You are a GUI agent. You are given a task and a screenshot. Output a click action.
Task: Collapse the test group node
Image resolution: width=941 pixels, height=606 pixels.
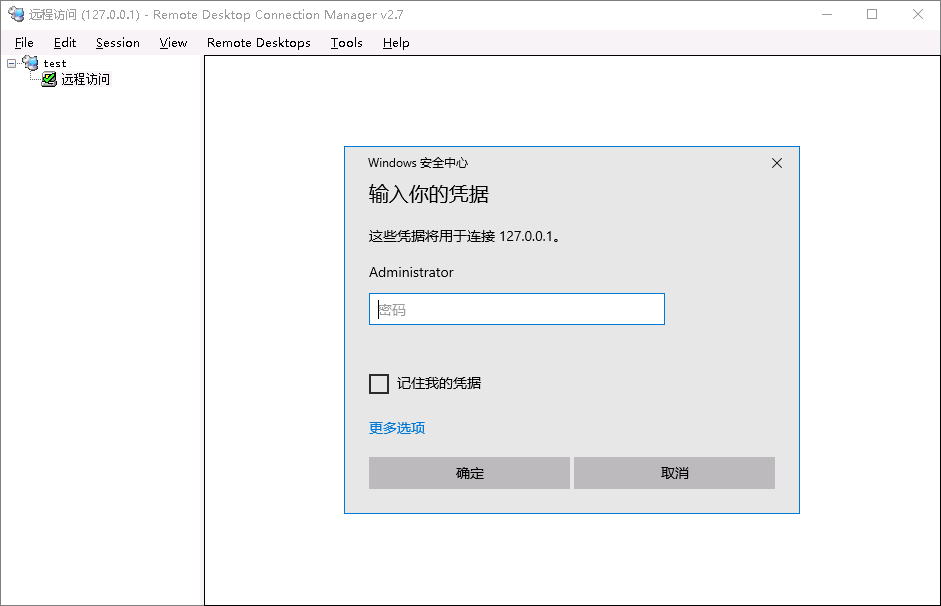[11, 63]
